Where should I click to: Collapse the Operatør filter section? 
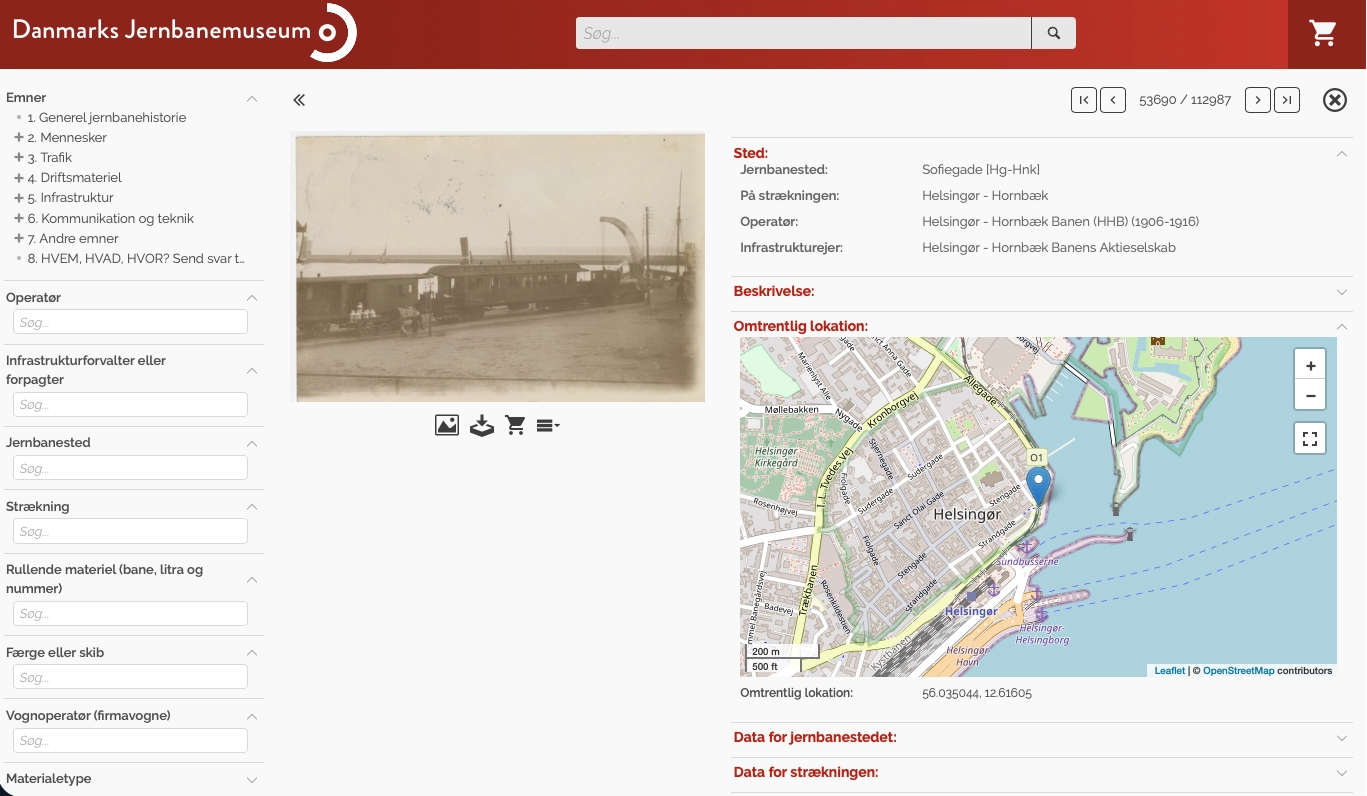click(x=252, y=298)
